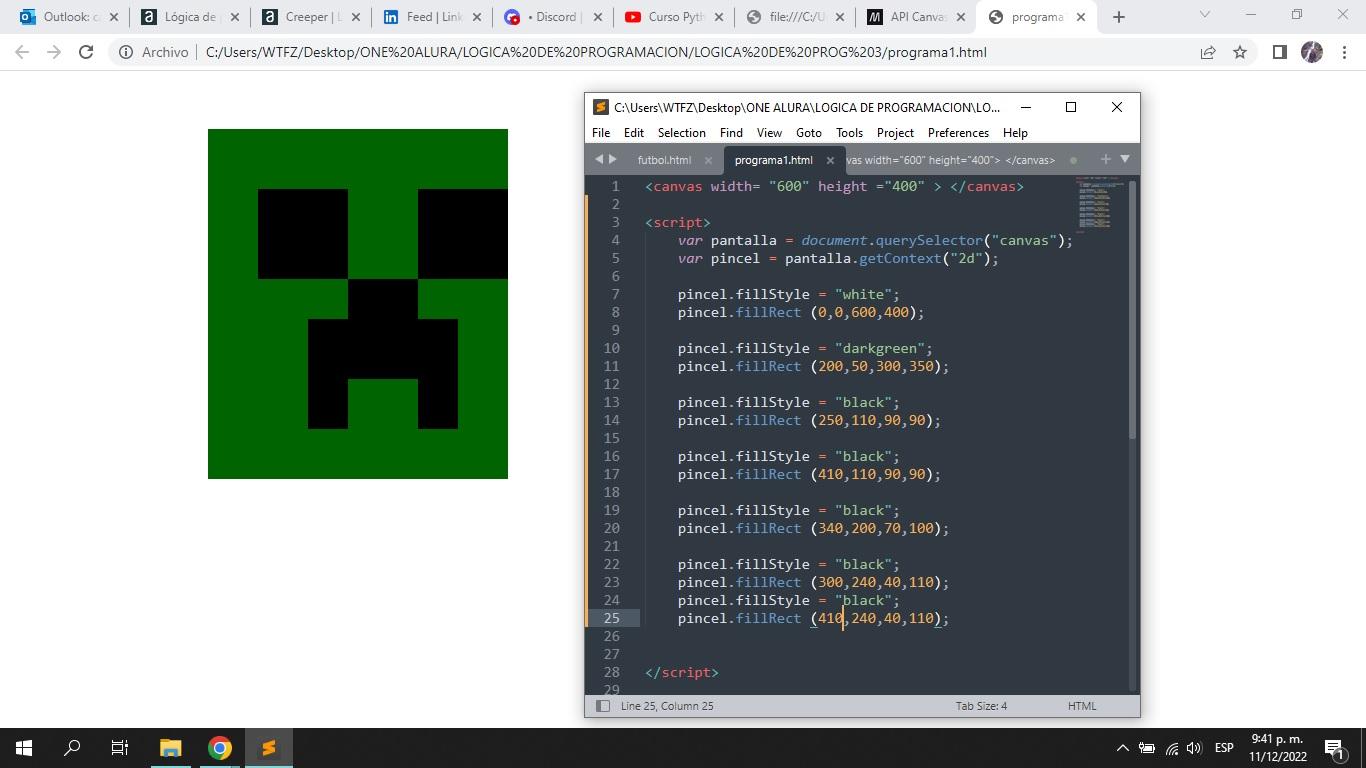Close the active programa tab

click(x=1080, y=17)
